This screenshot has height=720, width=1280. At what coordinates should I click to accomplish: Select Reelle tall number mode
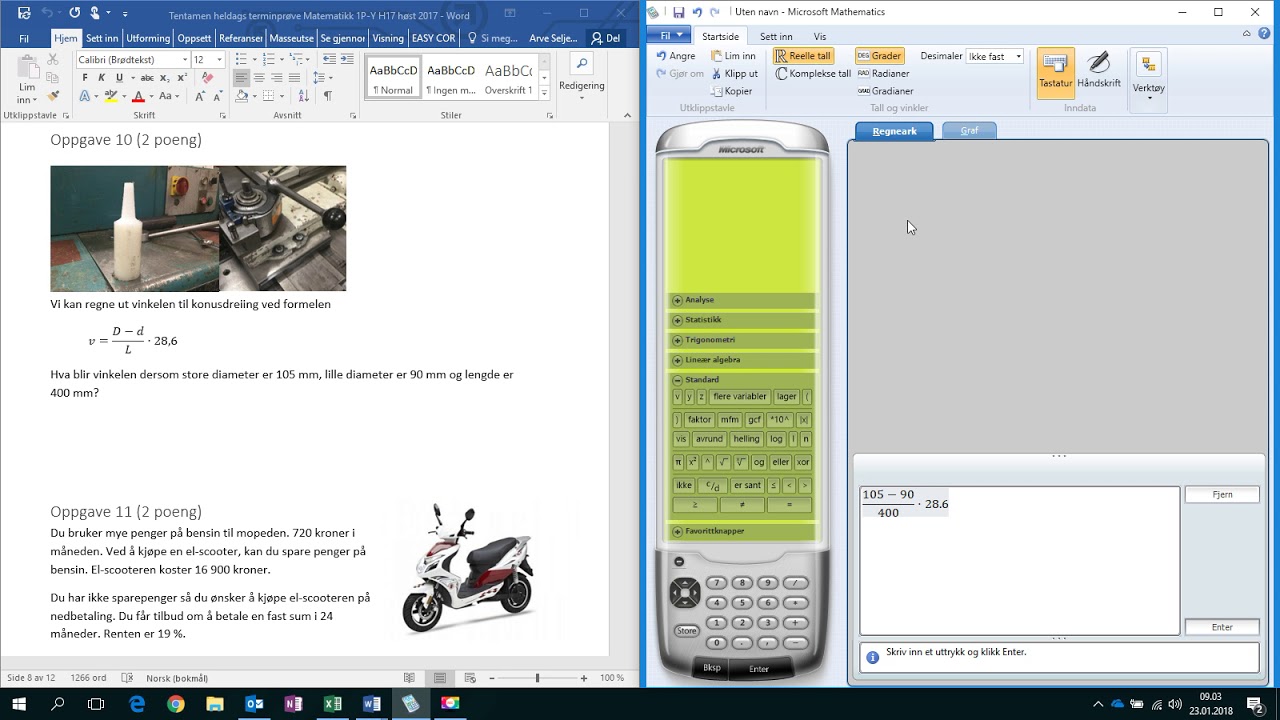[x=803, y=56]
